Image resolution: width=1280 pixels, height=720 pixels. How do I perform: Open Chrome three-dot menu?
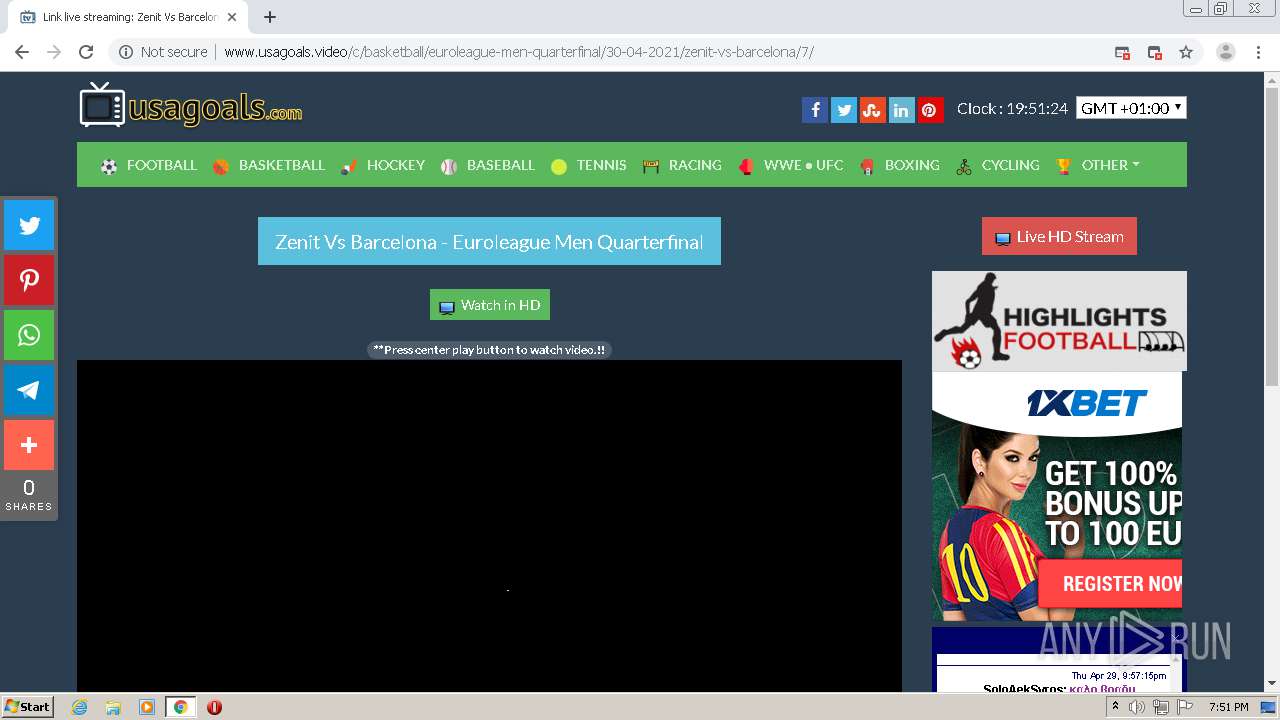[1258, 52]
